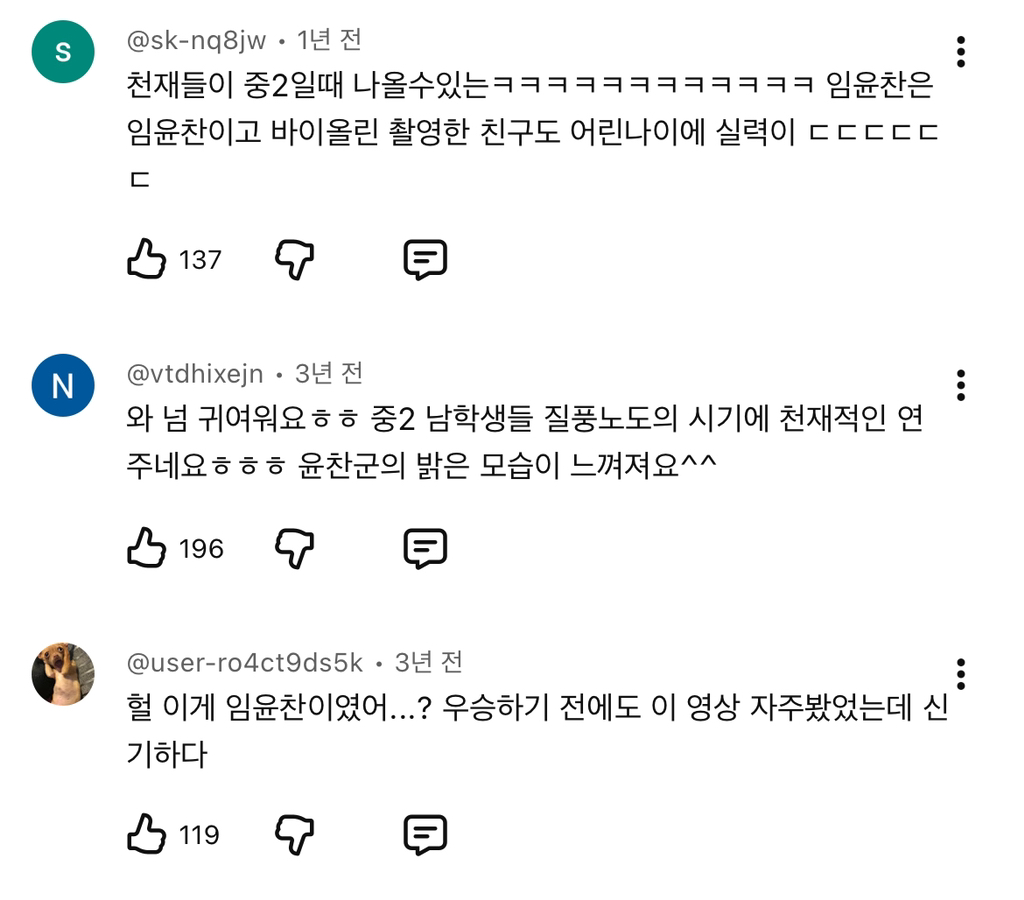Go to @user-ro4ct9ds5k channel via username

click(x=245, y=663)
